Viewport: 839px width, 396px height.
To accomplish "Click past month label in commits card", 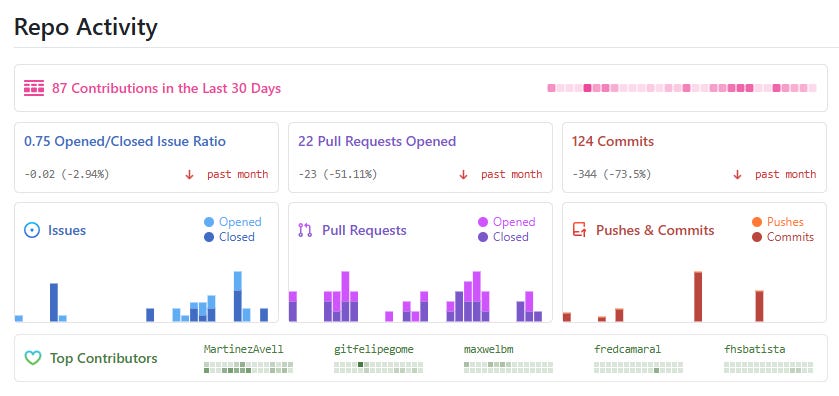I will (x=785, y=174).
